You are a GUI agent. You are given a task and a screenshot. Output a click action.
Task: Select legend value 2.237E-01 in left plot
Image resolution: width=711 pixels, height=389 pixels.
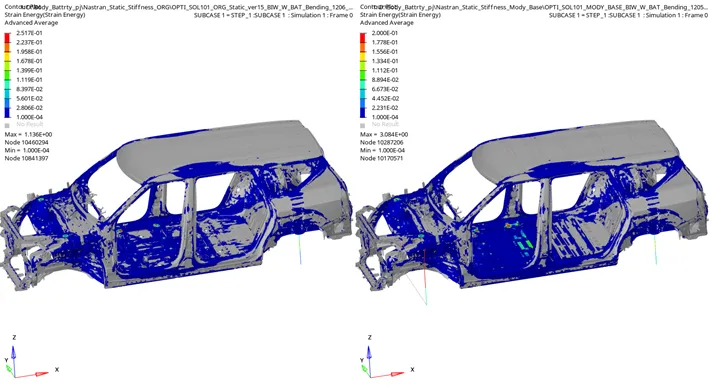tap(29, 43)
